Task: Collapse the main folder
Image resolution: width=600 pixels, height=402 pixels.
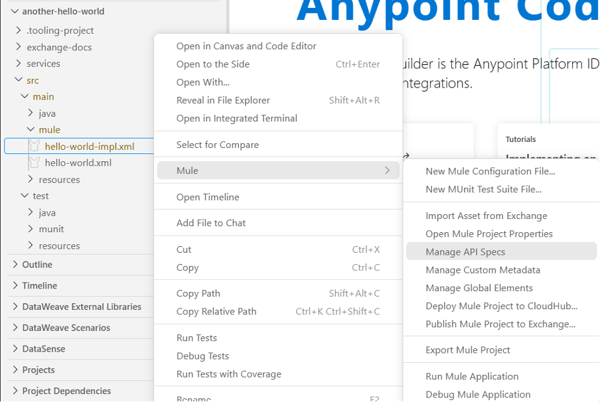Action: 24,96
